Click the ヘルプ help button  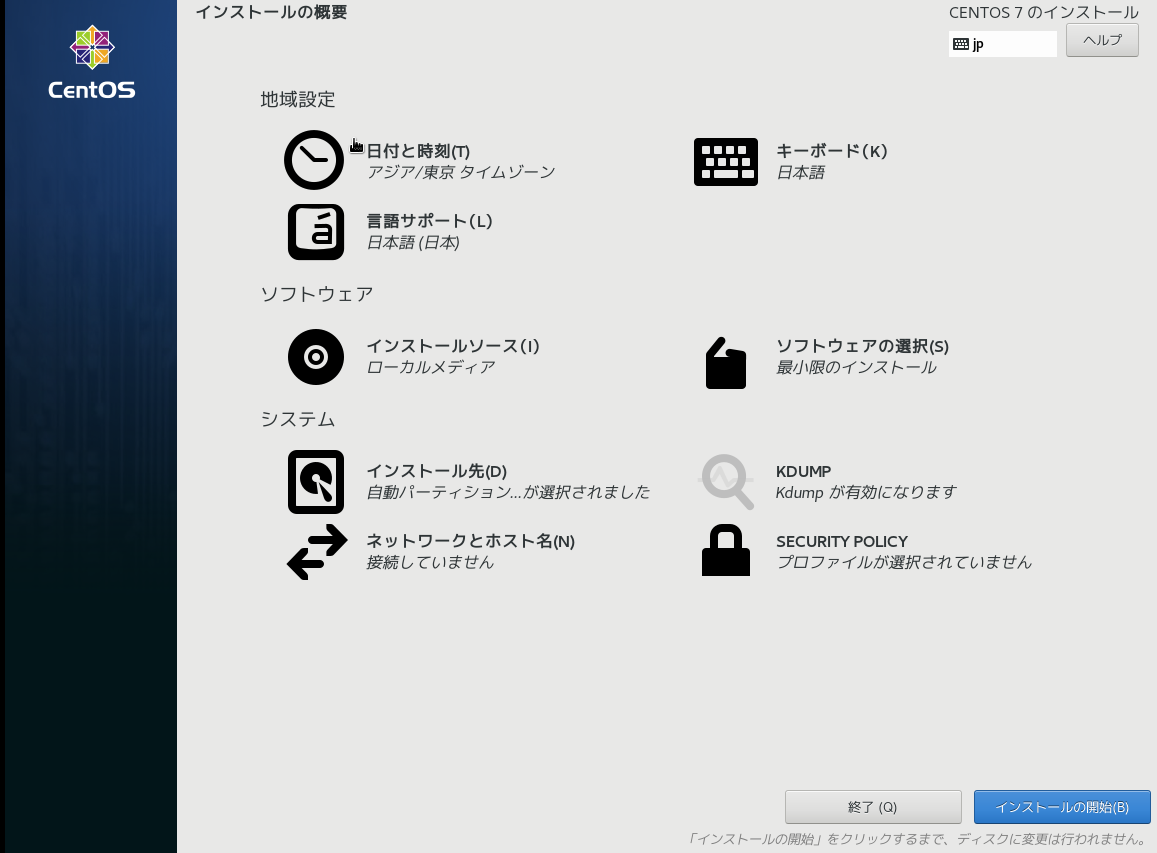[1102, 41]
